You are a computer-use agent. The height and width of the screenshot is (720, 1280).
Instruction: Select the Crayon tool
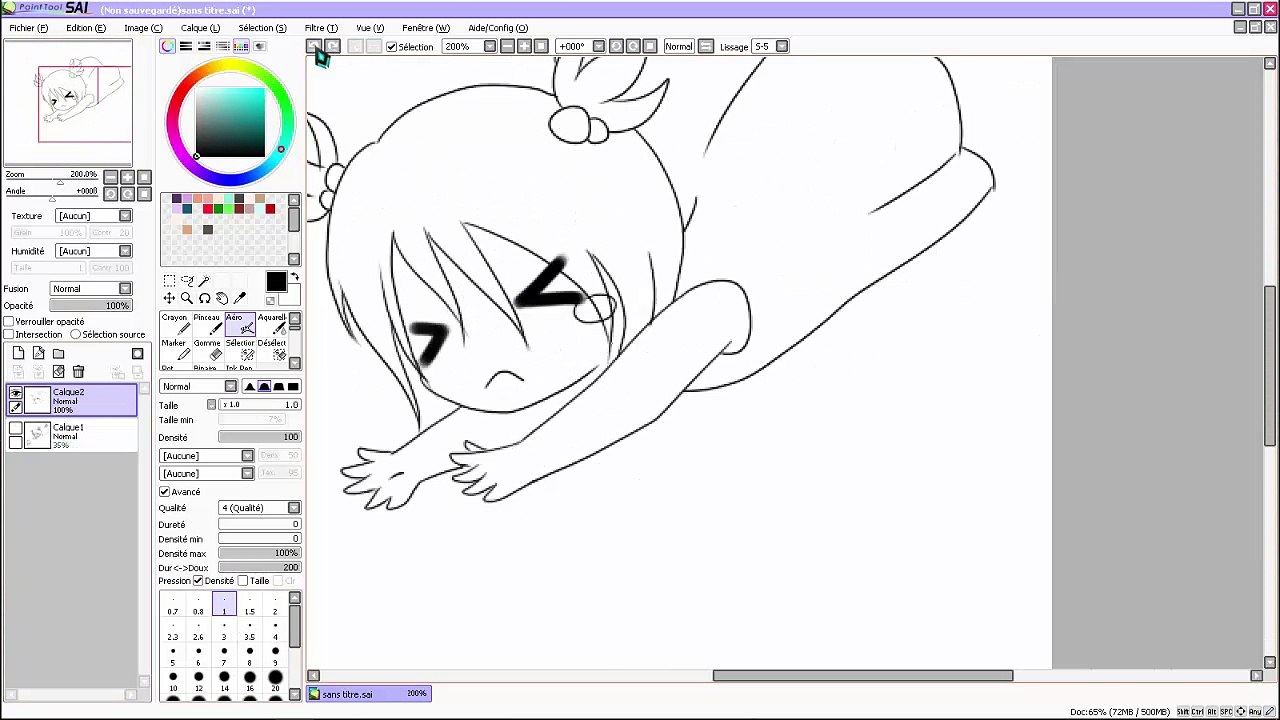[x=174, y=324]
